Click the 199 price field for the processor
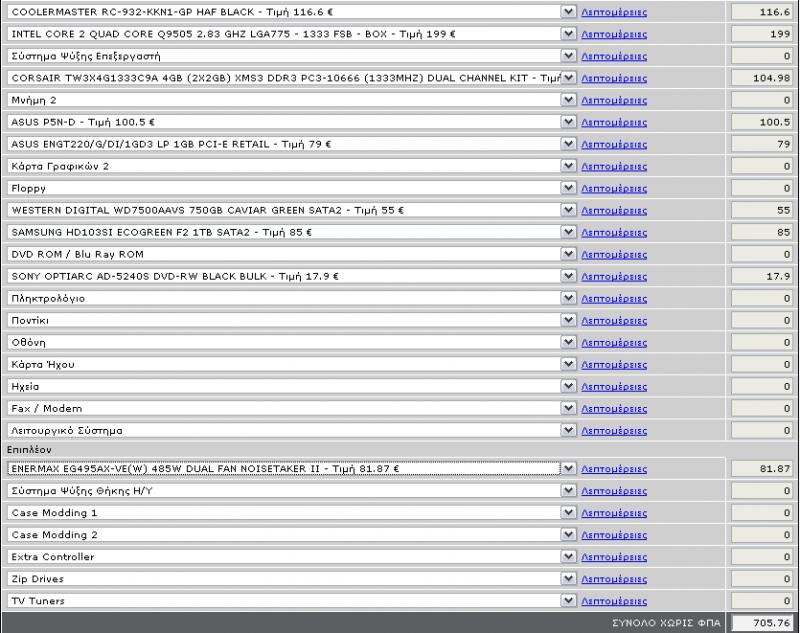 [x=761, y=34]
